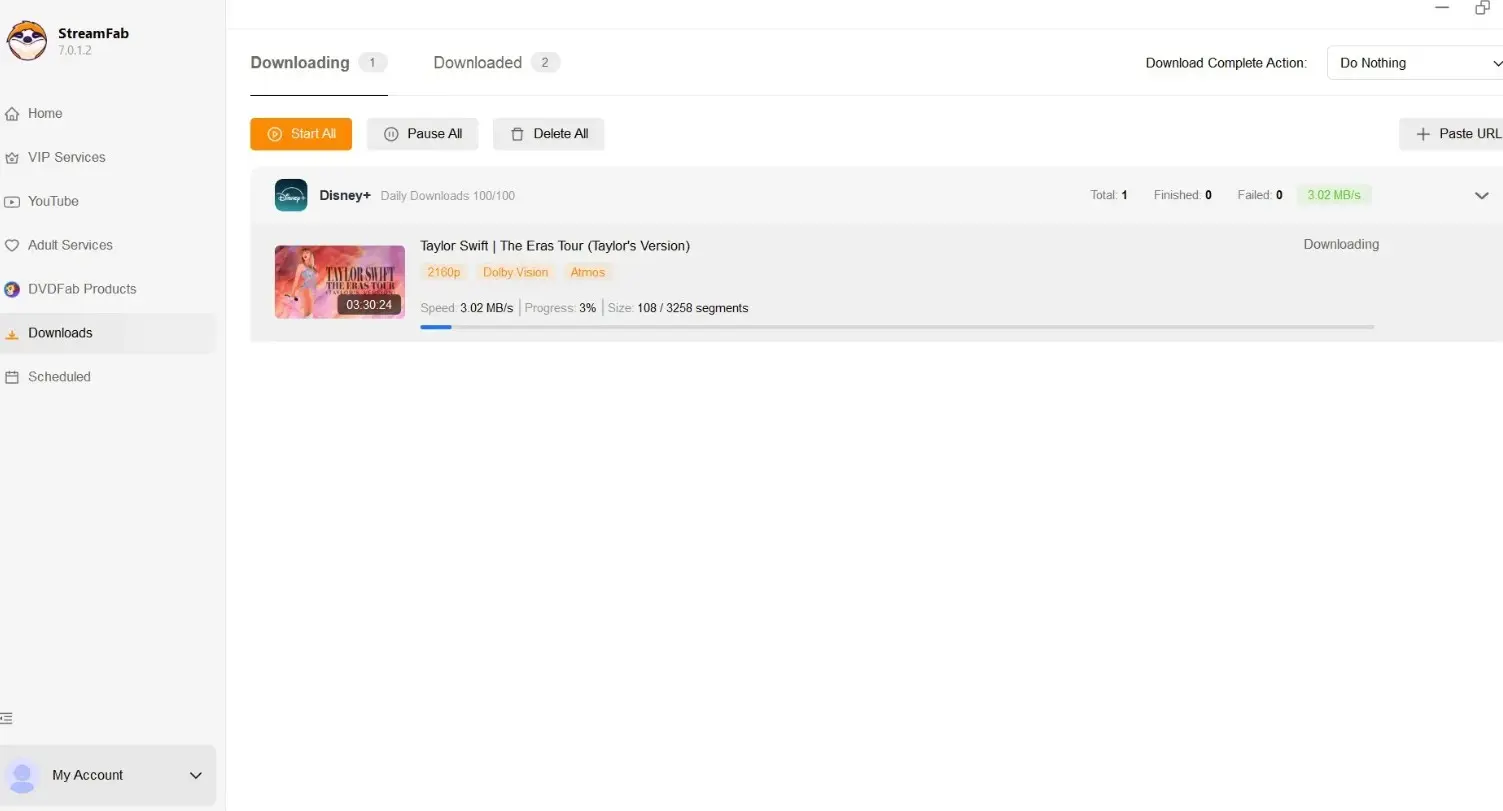Click the Taylor Swift Eras Tour title
The height and width of the screenshot is (811, 1503).
point(555,246)
